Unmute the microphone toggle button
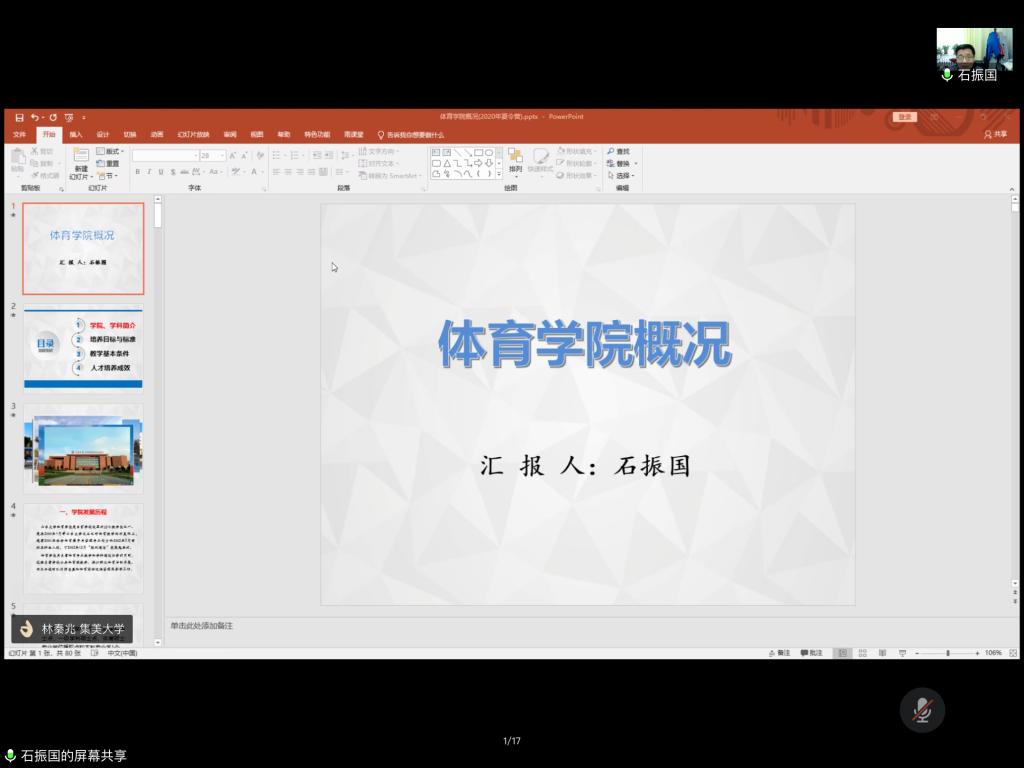Image resolution: width=1024 pixels, height=768 pixels. tap(922, 710)
